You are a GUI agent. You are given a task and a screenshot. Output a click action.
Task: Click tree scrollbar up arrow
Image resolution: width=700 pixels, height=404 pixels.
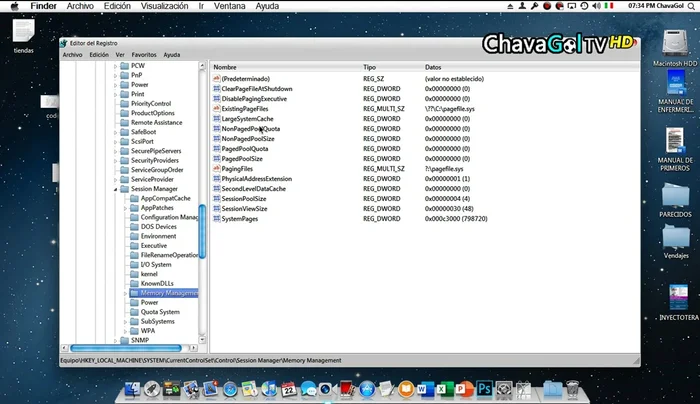[202, 66]
